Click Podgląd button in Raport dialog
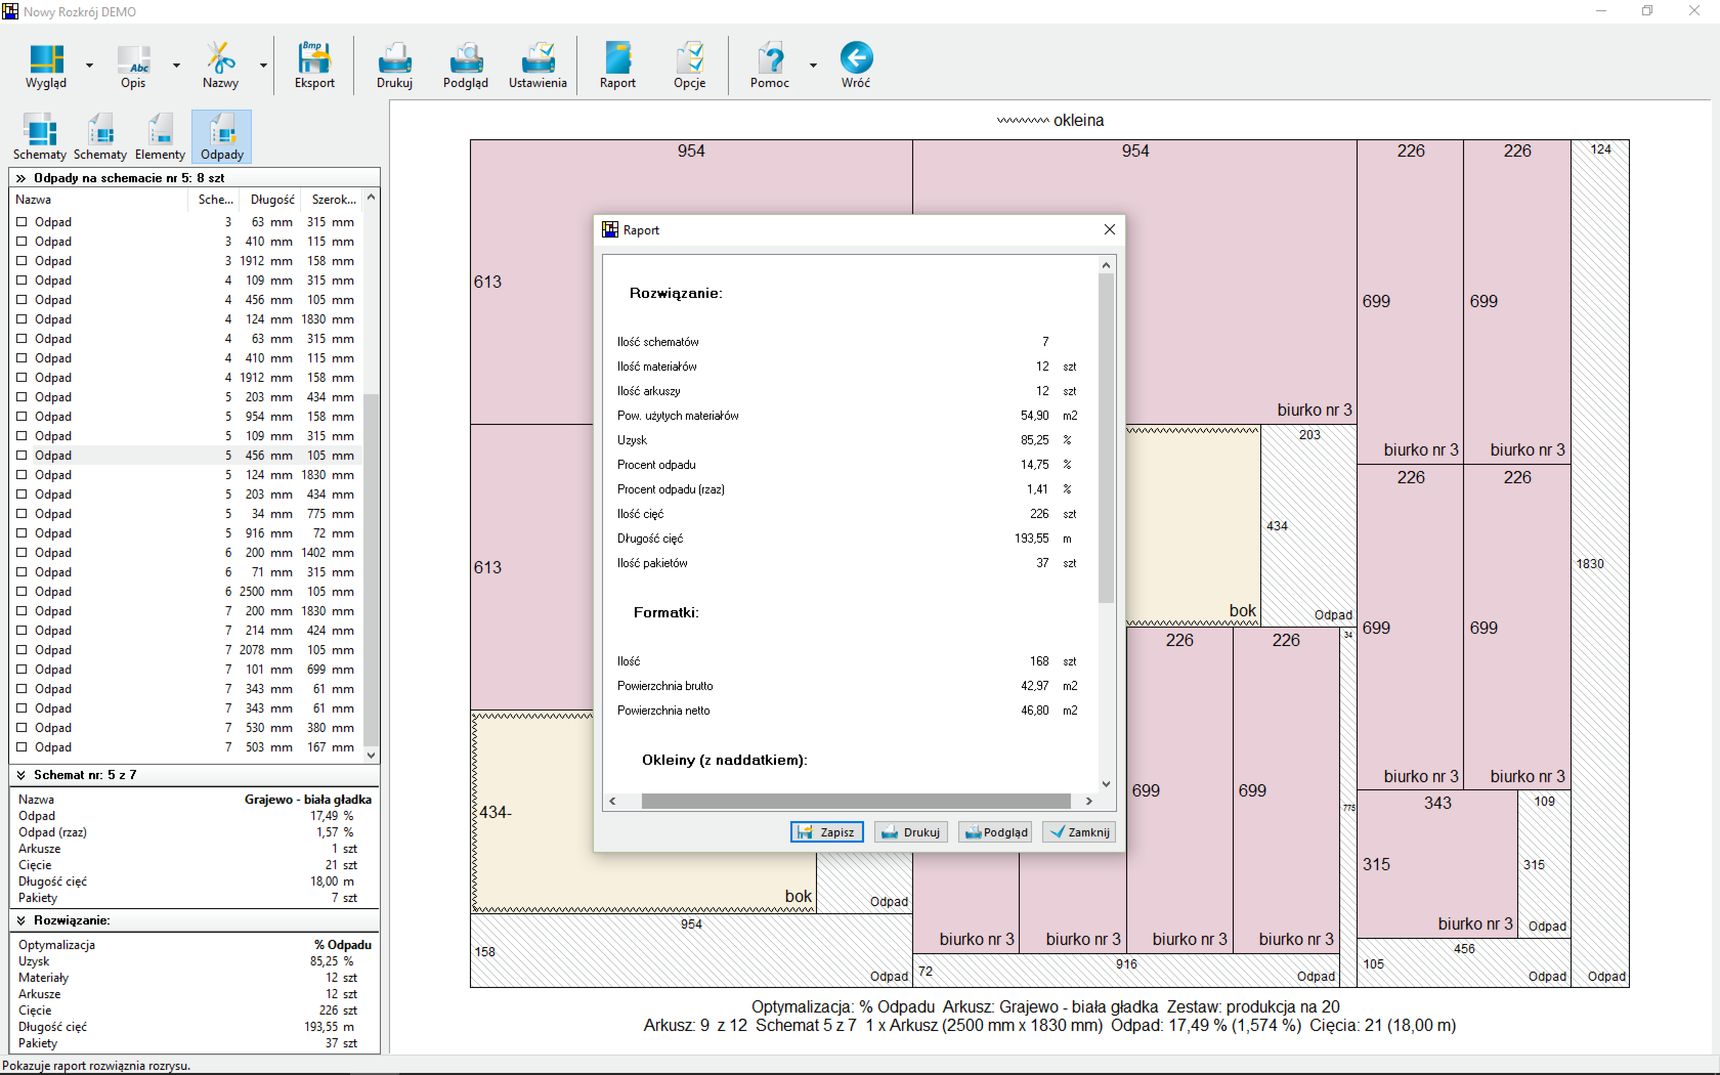The height and width of the screenshot is (1075, 1720). [995, 832]
